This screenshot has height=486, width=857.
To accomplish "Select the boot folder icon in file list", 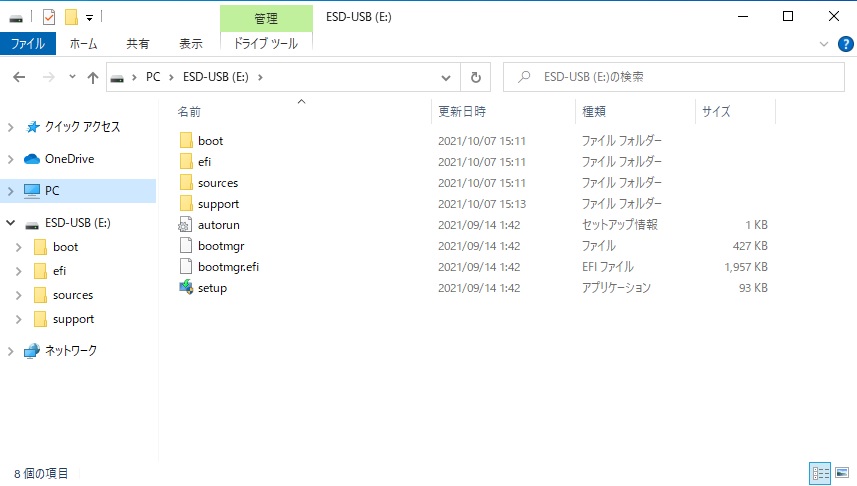I will (x=186, y=140).
